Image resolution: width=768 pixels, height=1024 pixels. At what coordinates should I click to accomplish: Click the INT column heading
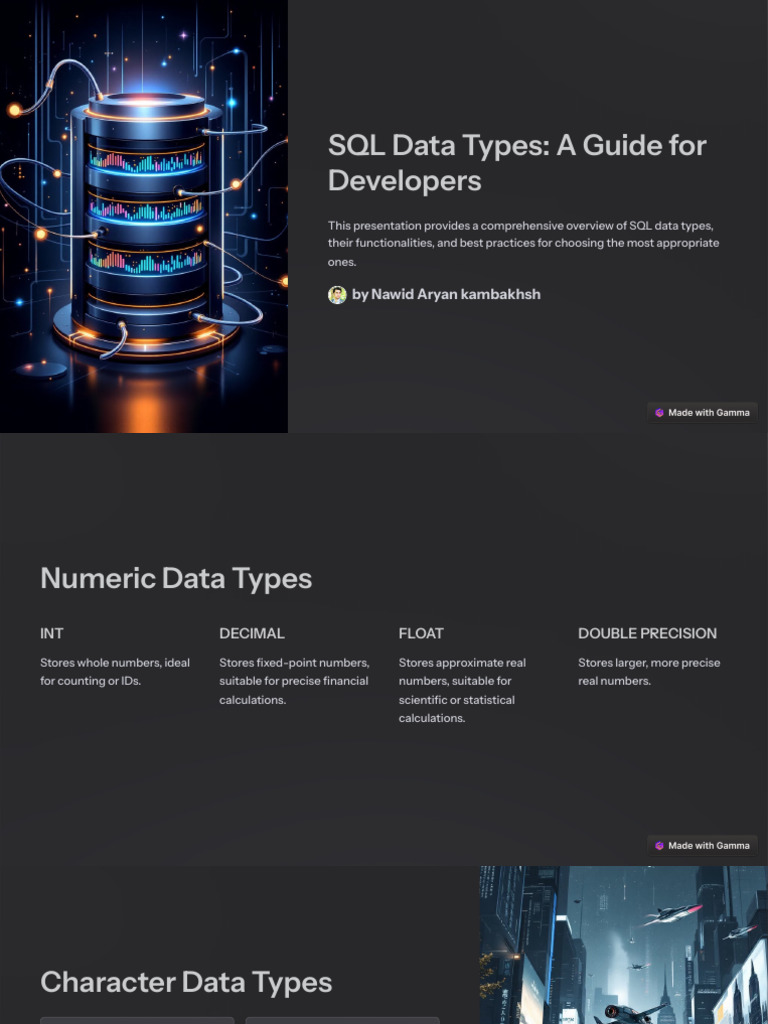[52, 633]
